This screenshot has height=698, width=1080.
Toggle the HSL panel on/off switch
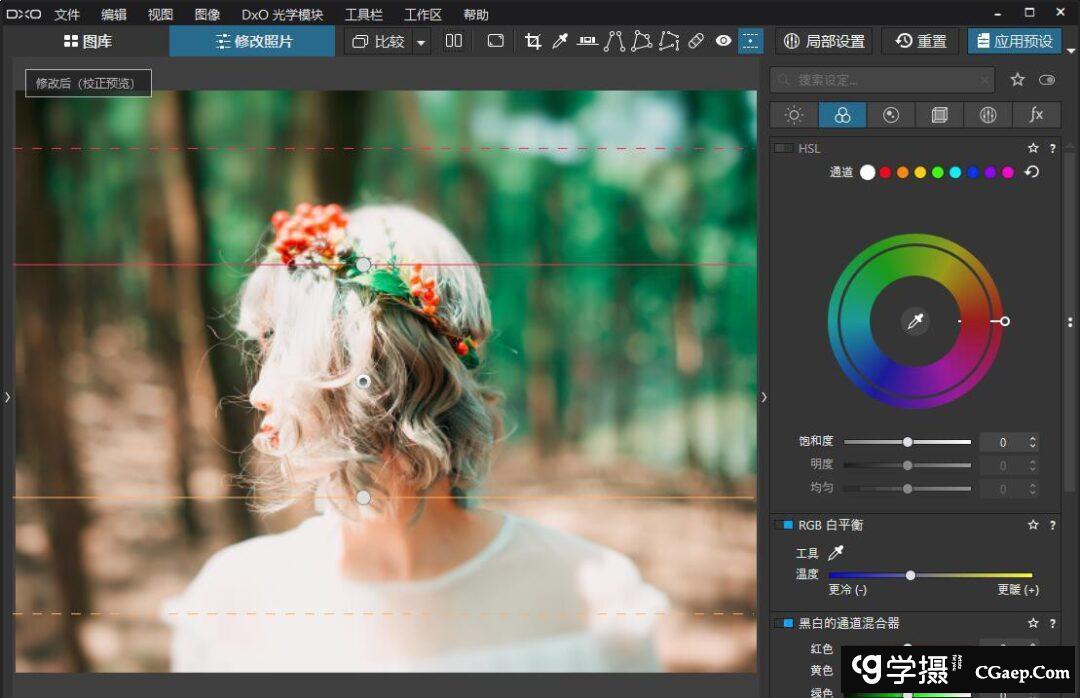point(784,148)
